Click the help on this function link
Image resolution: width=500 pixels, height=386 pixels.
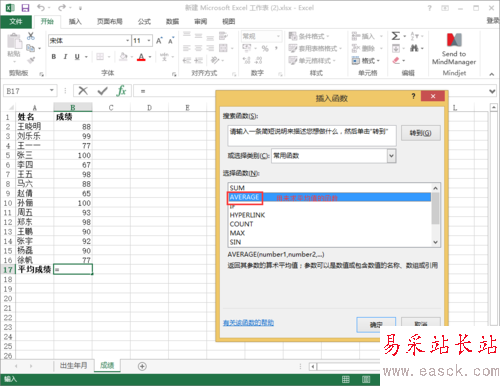pyautogui.click(x=248, y=322)
